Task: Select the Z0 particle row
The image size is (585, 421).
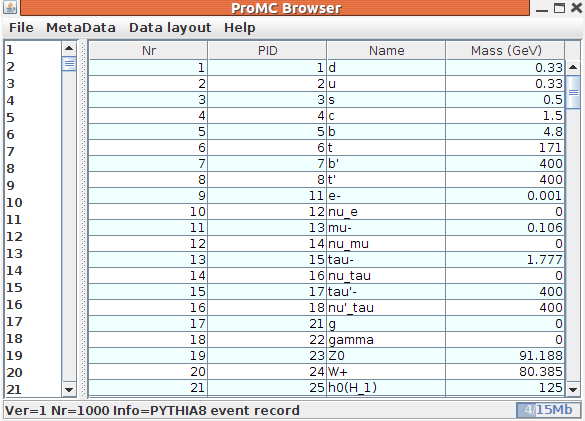Action: (326, 356)
